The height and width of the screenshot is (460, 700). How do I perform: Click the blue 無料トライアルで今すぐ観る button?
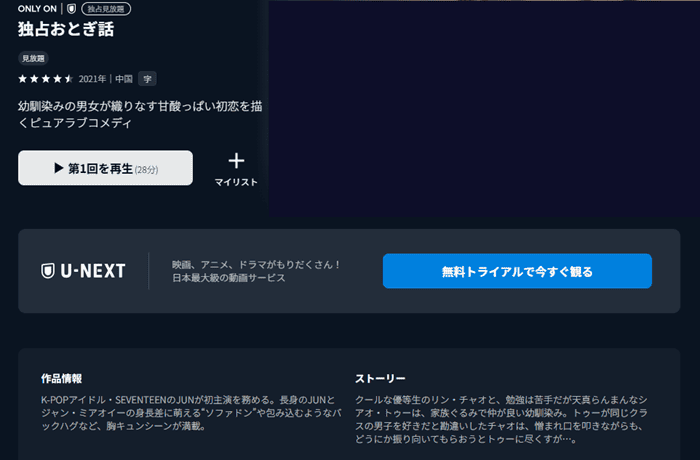[x=517, y=271]
